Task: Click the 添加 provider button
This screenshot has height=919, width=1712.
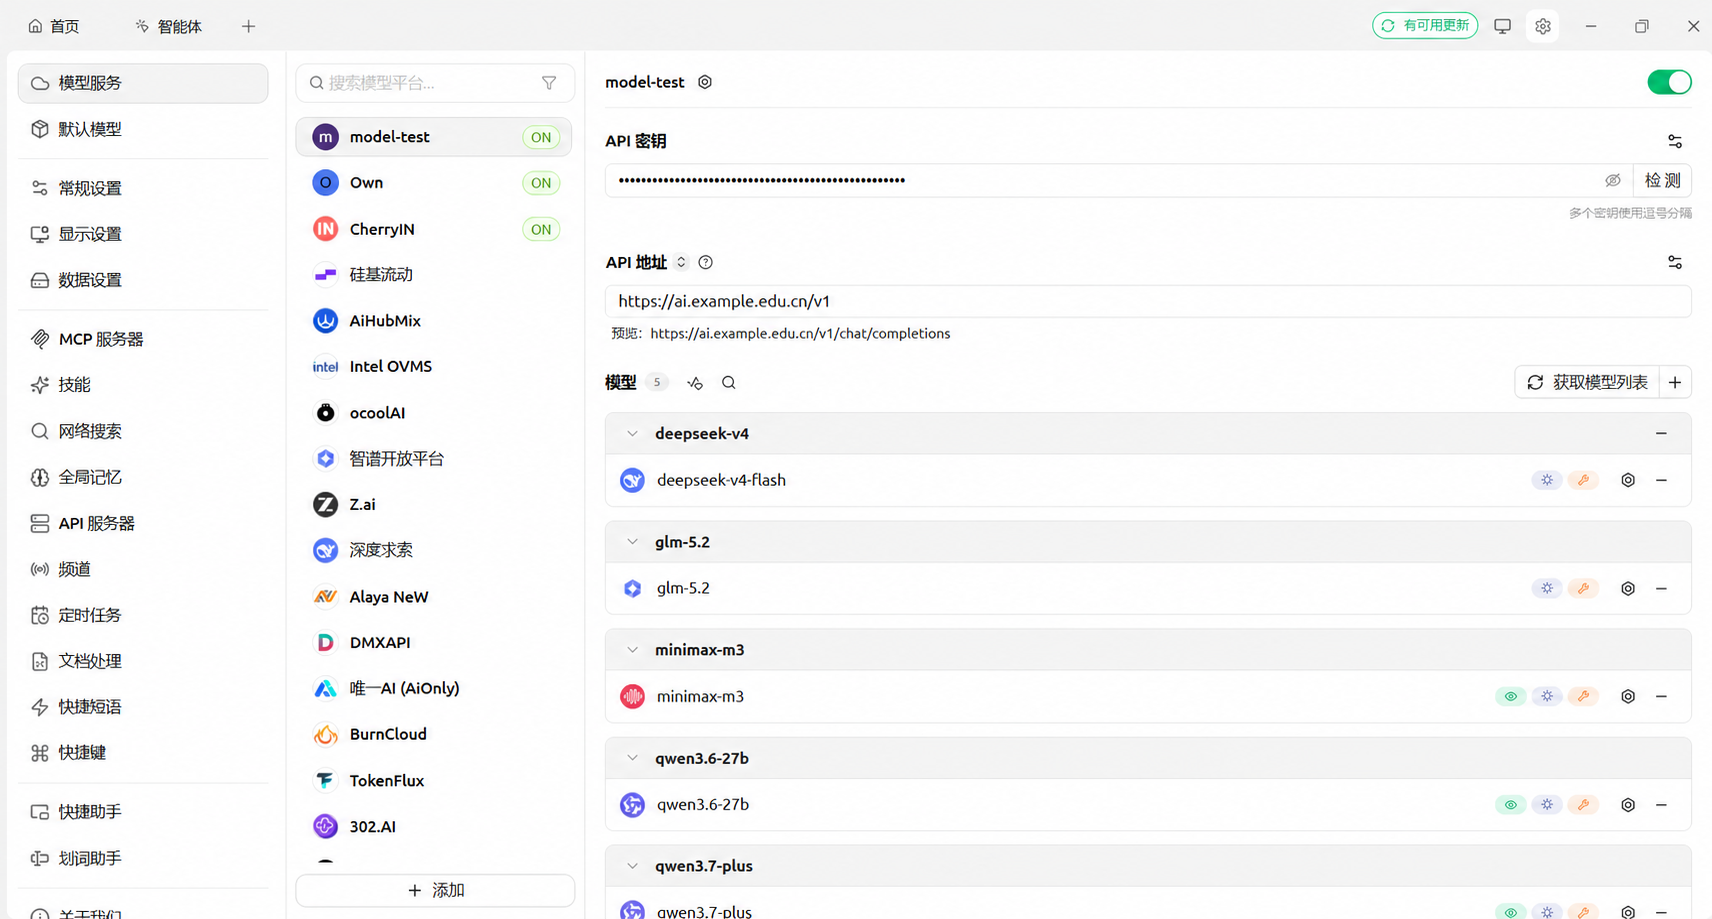Action: tap(435, 890)
